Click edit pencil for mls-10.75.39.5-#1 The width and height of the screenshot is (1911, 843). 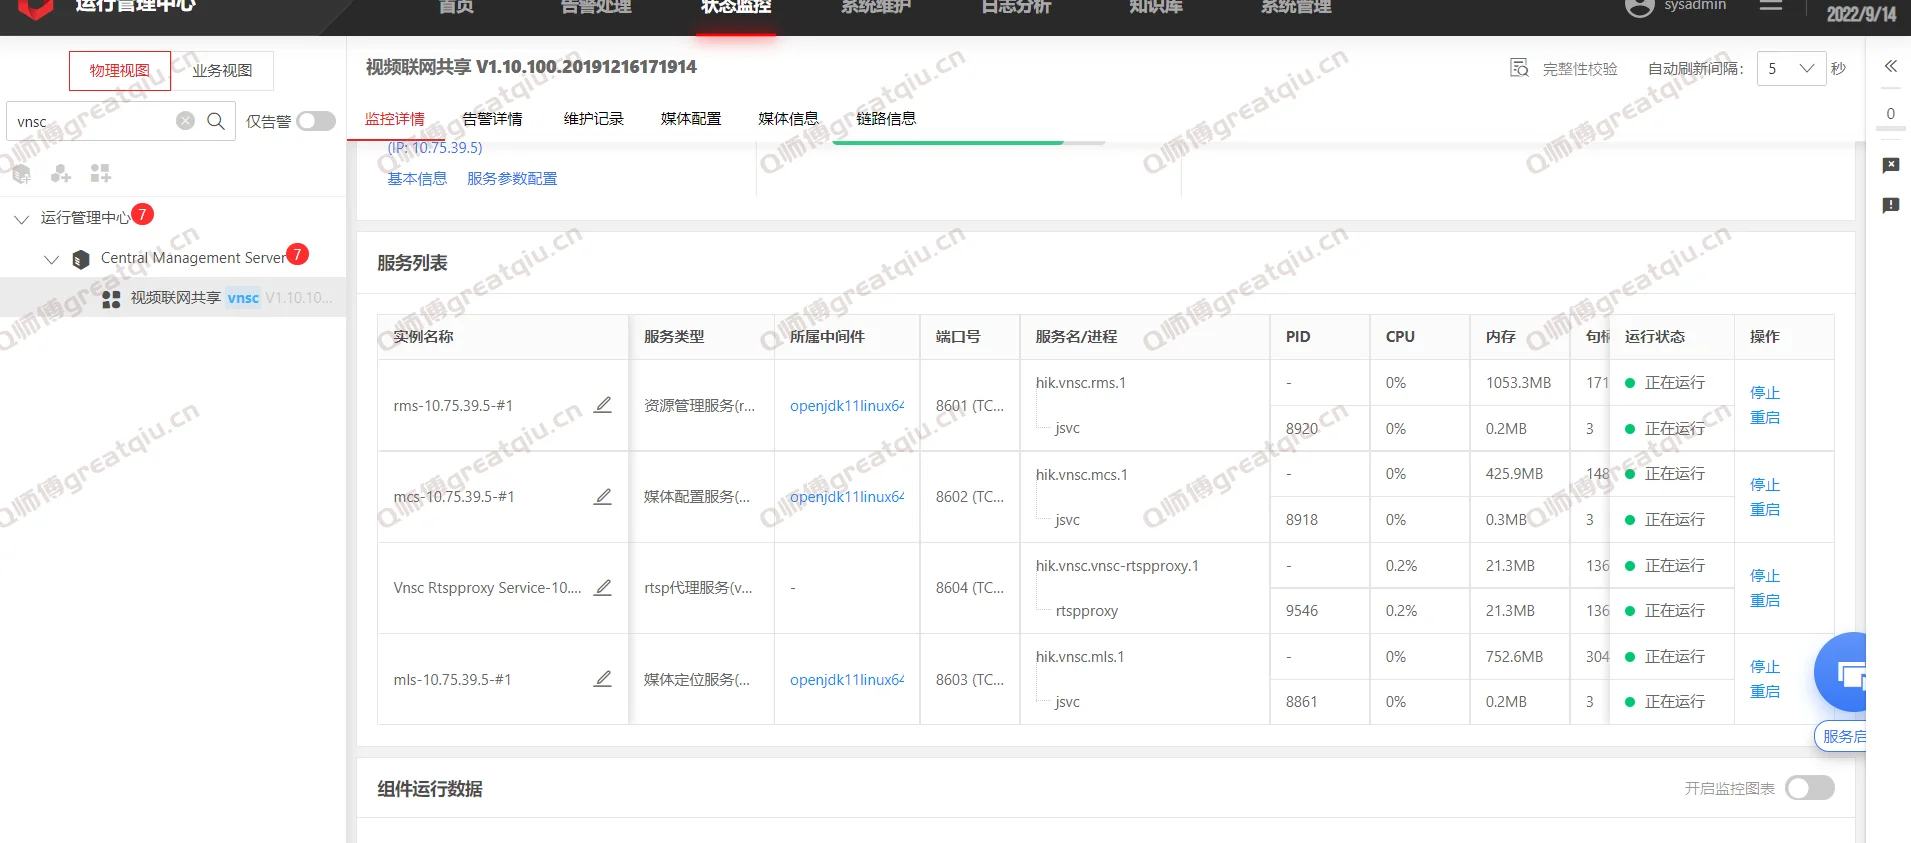pos(602,679)
